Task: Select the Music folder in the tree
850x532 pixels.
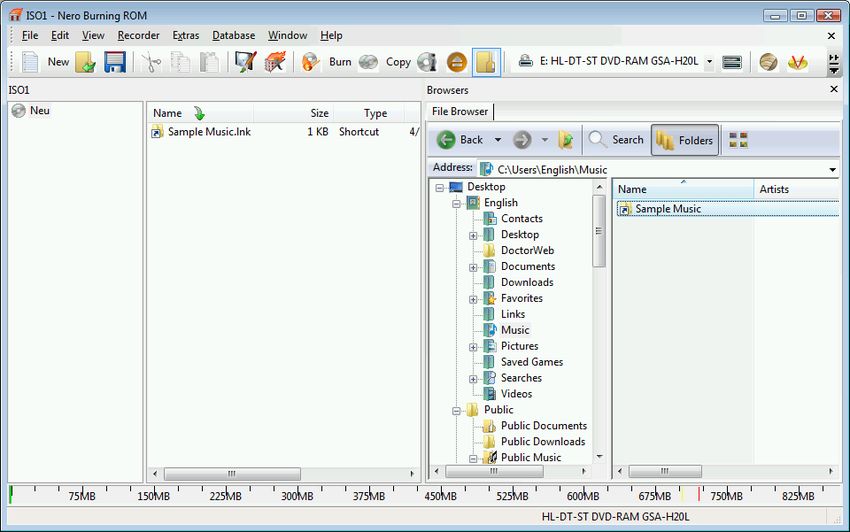Action: coord(515,330)
